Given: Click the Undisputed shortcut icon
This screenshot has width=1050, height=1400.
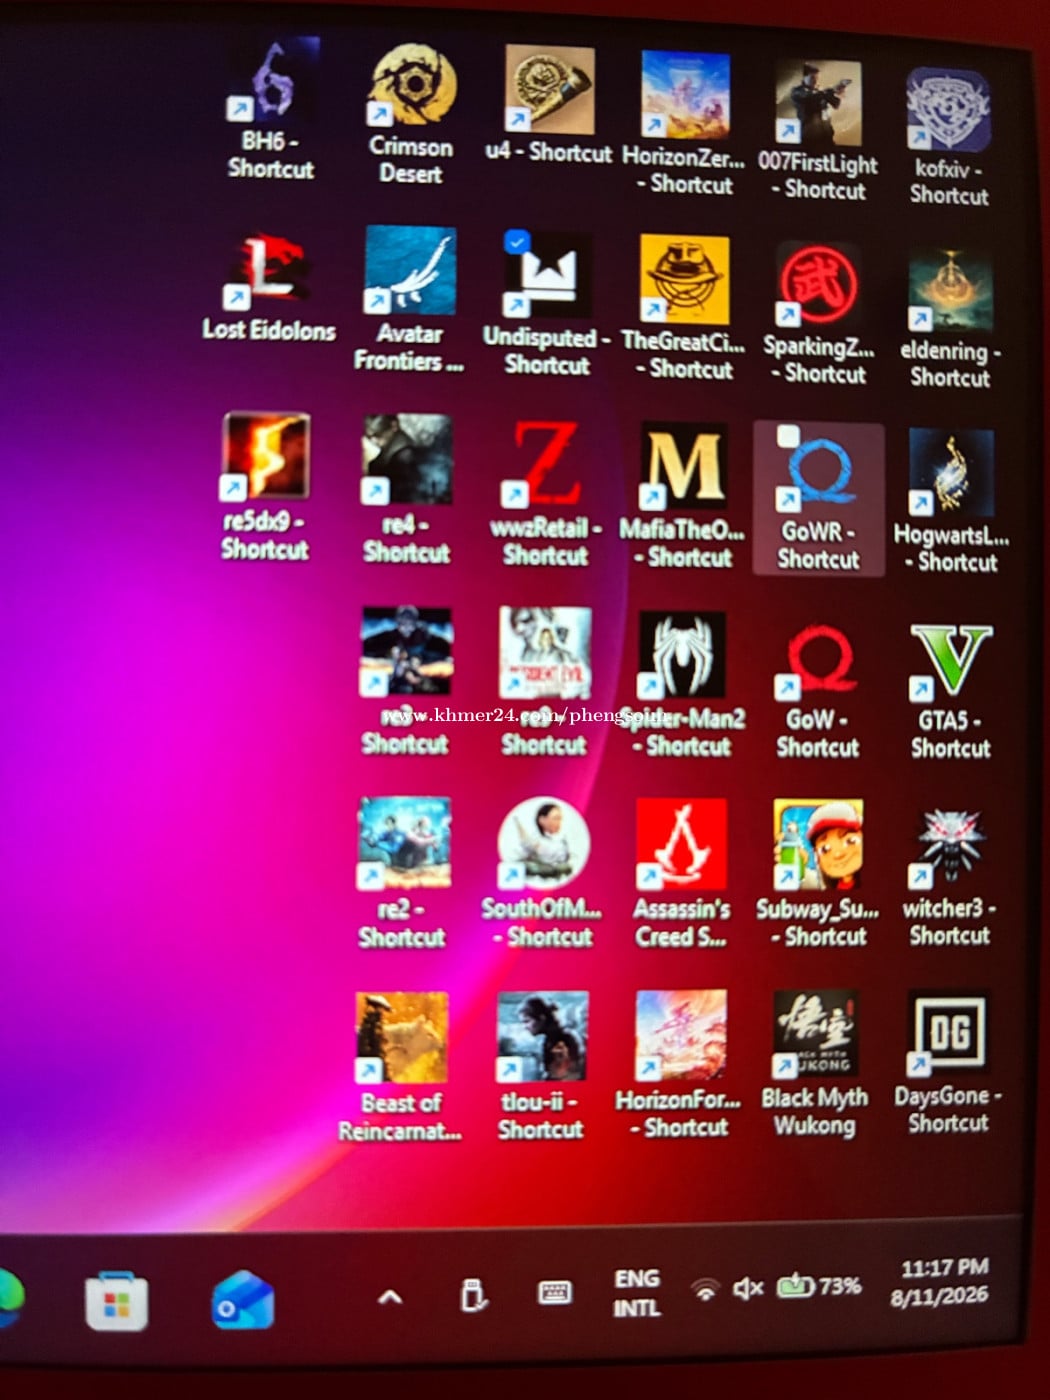Looking at the screenshot, I should coord(548,274).
